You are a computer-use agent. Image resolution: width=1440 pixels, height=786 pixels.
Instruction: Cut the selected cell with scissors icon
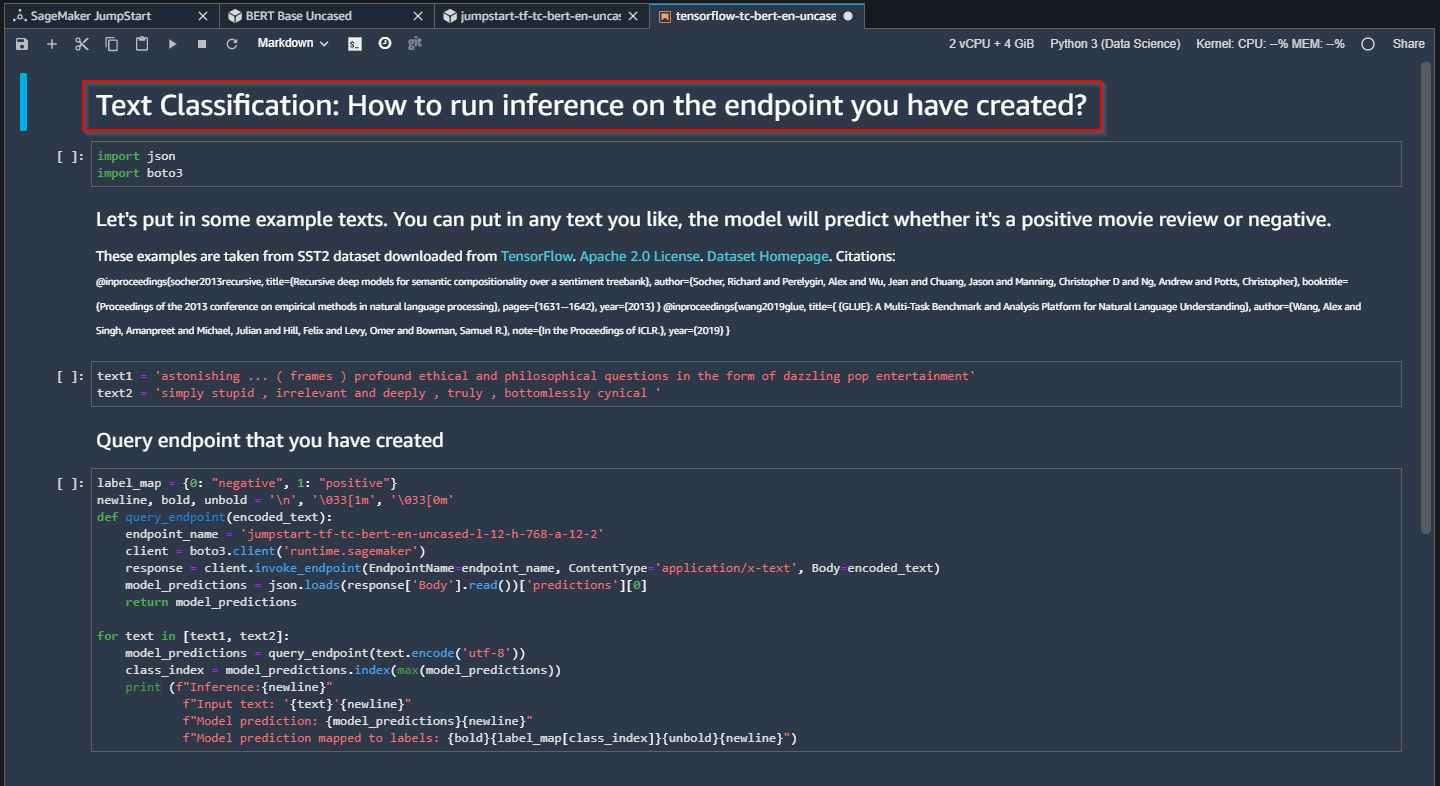click(82, 44)
